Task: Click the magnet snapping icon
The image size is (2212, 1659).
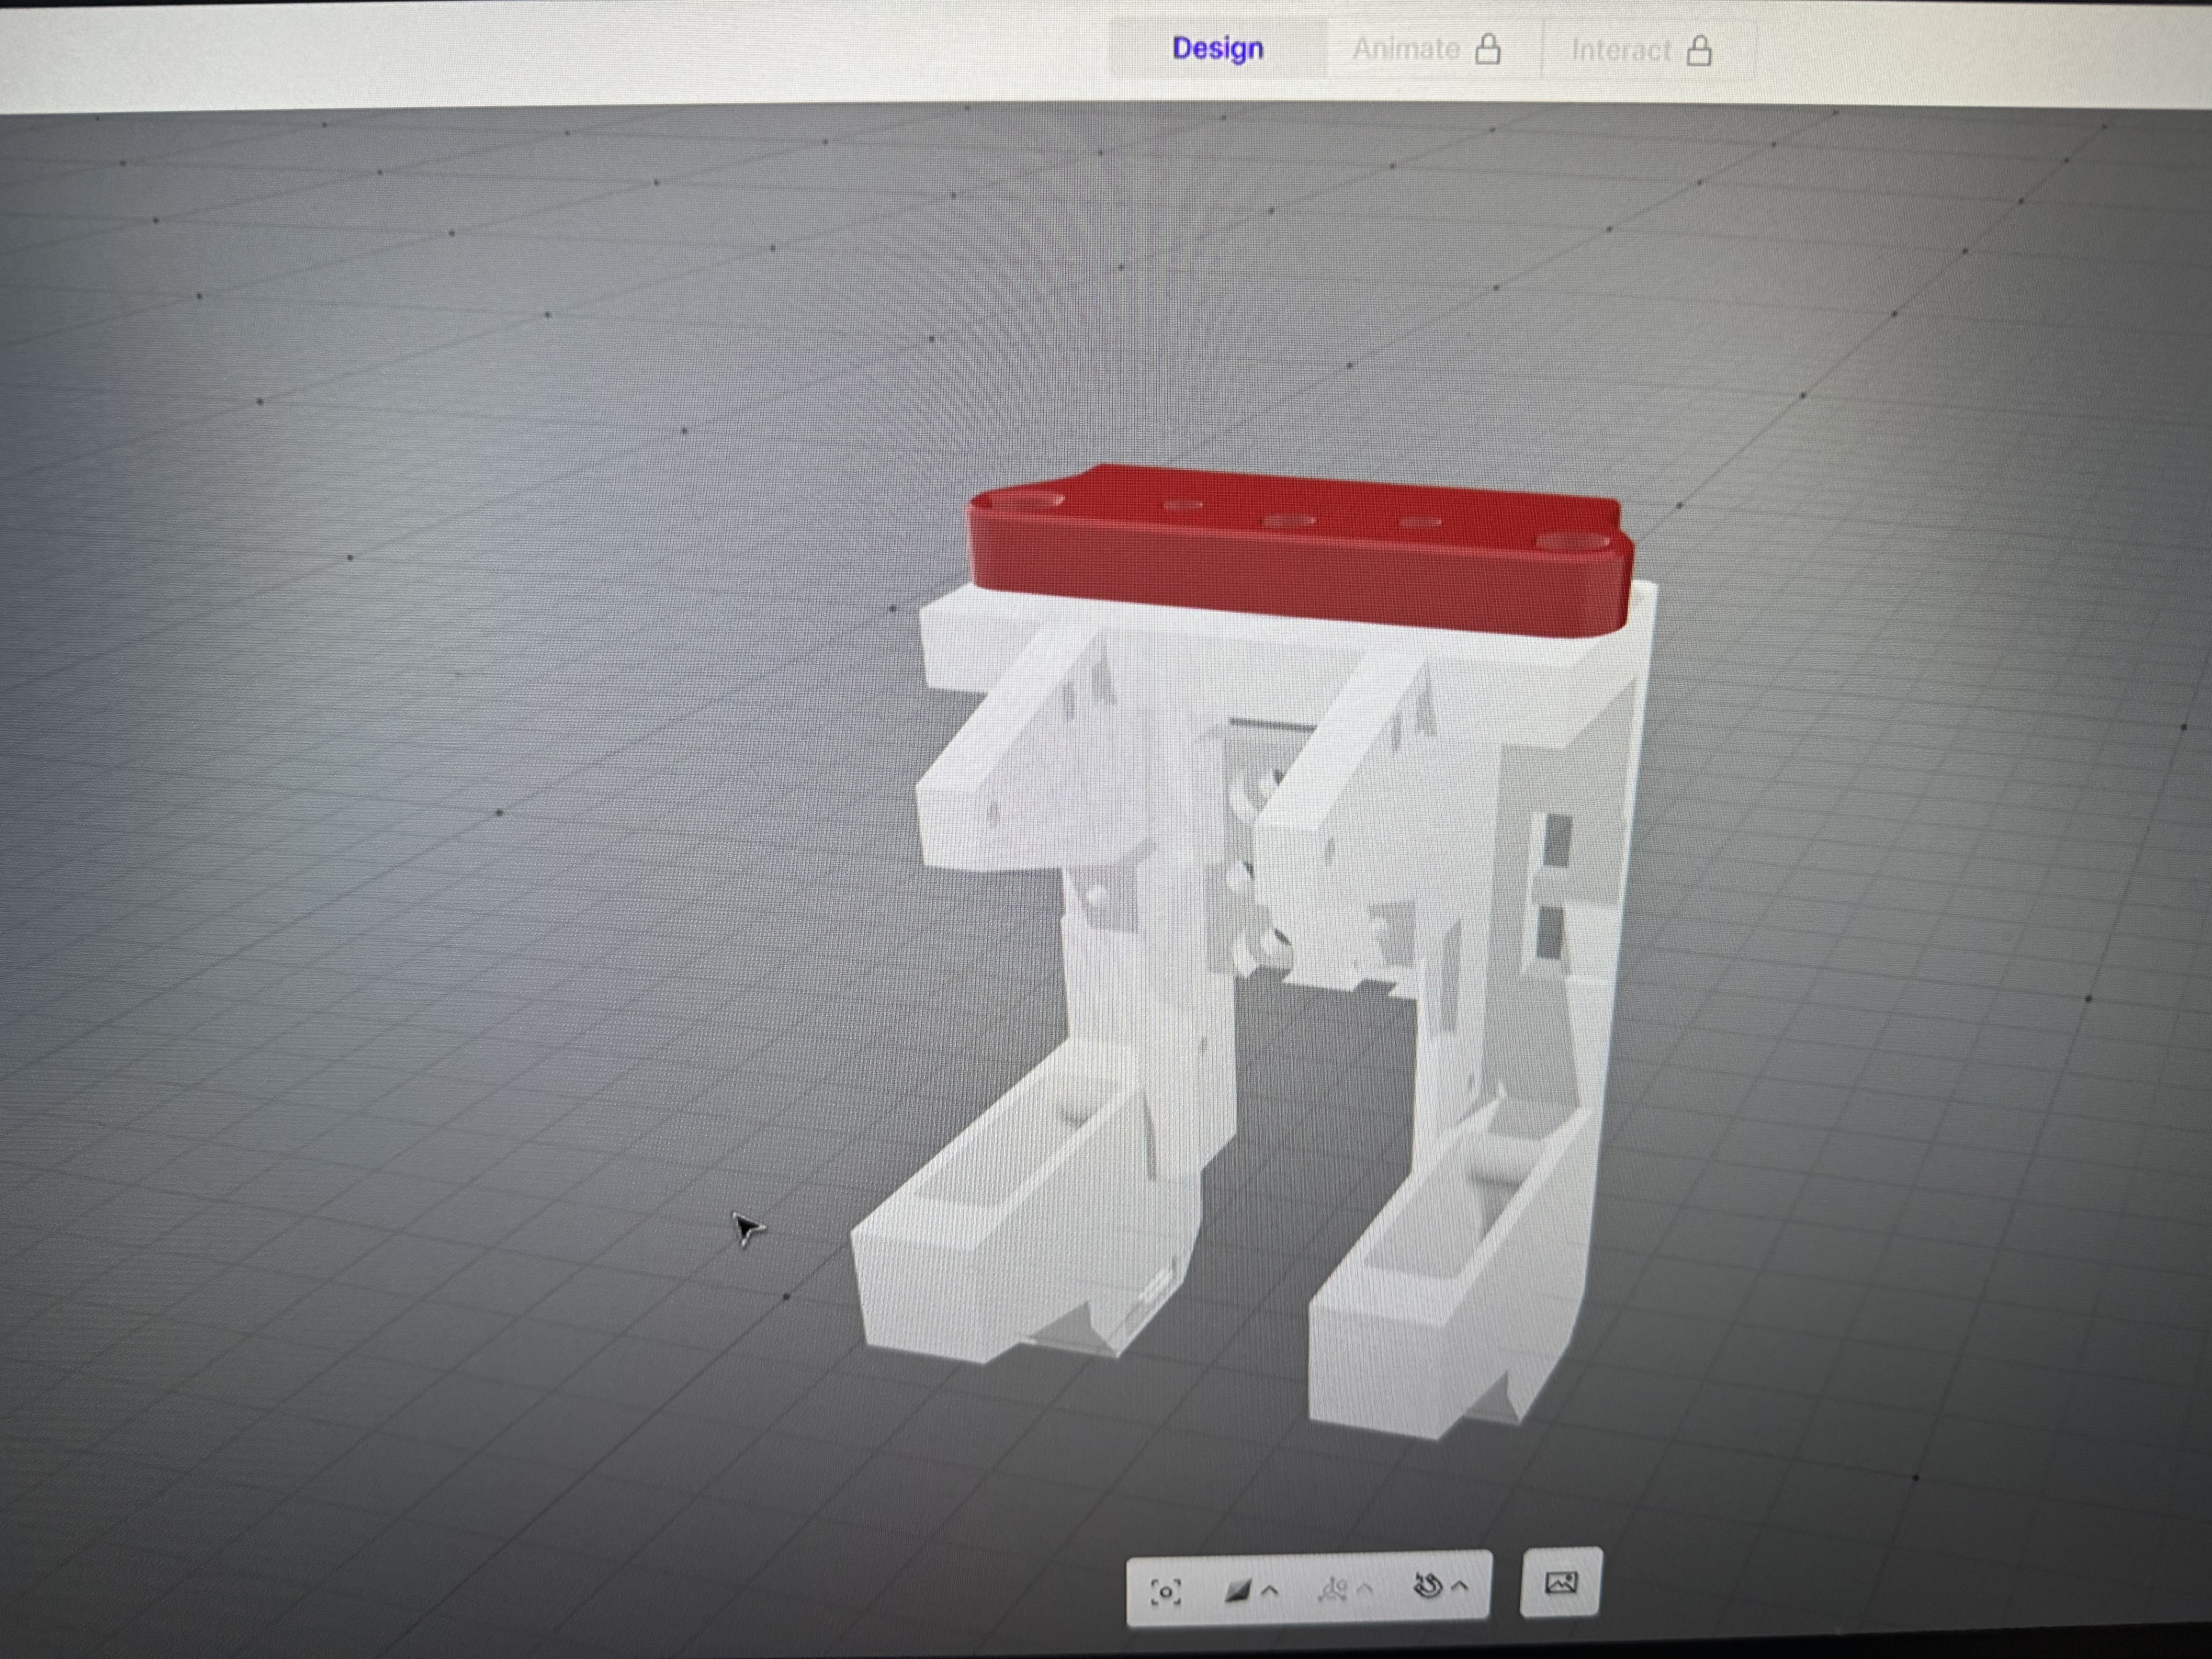Action: (1427, 1586)
